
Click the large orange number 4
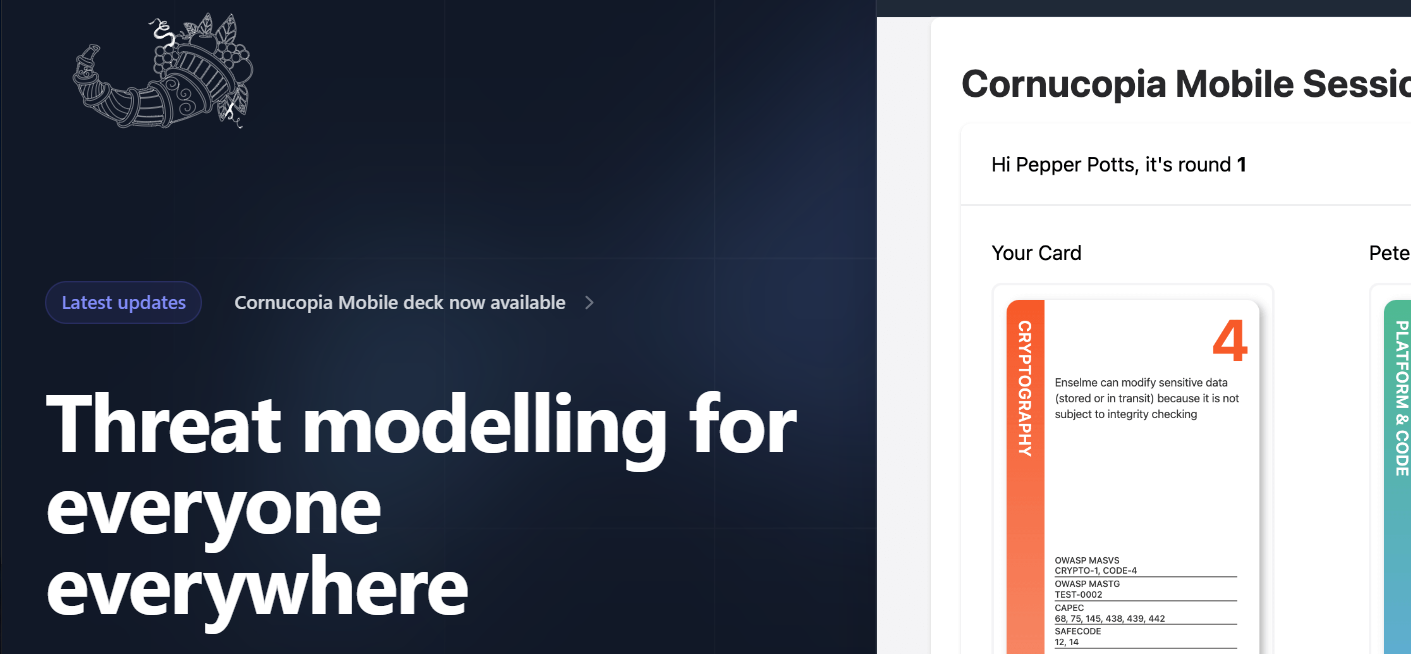tap(1229, 342)
